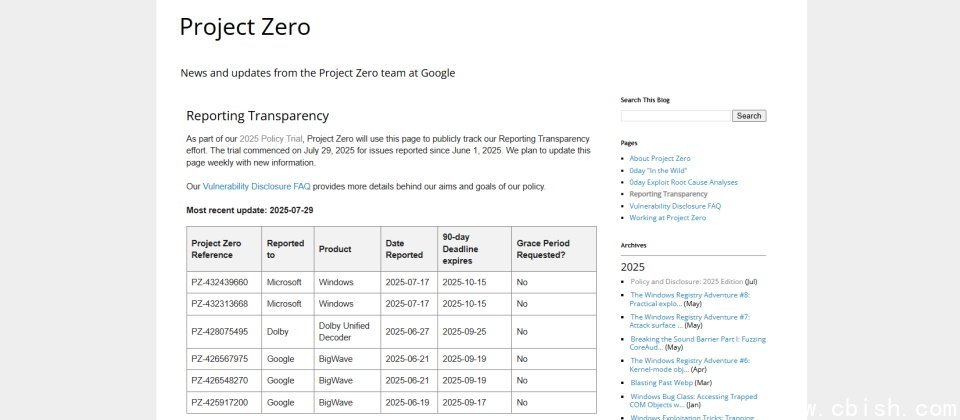Go to About Project Zero page
The image size is (960, 420).
[x=659, y=158]
